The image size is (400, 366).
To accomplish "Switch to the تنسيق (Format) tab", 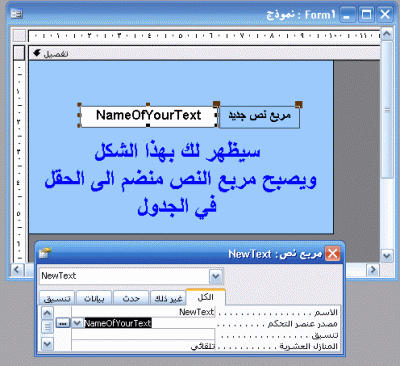I will tap(57, 298).
